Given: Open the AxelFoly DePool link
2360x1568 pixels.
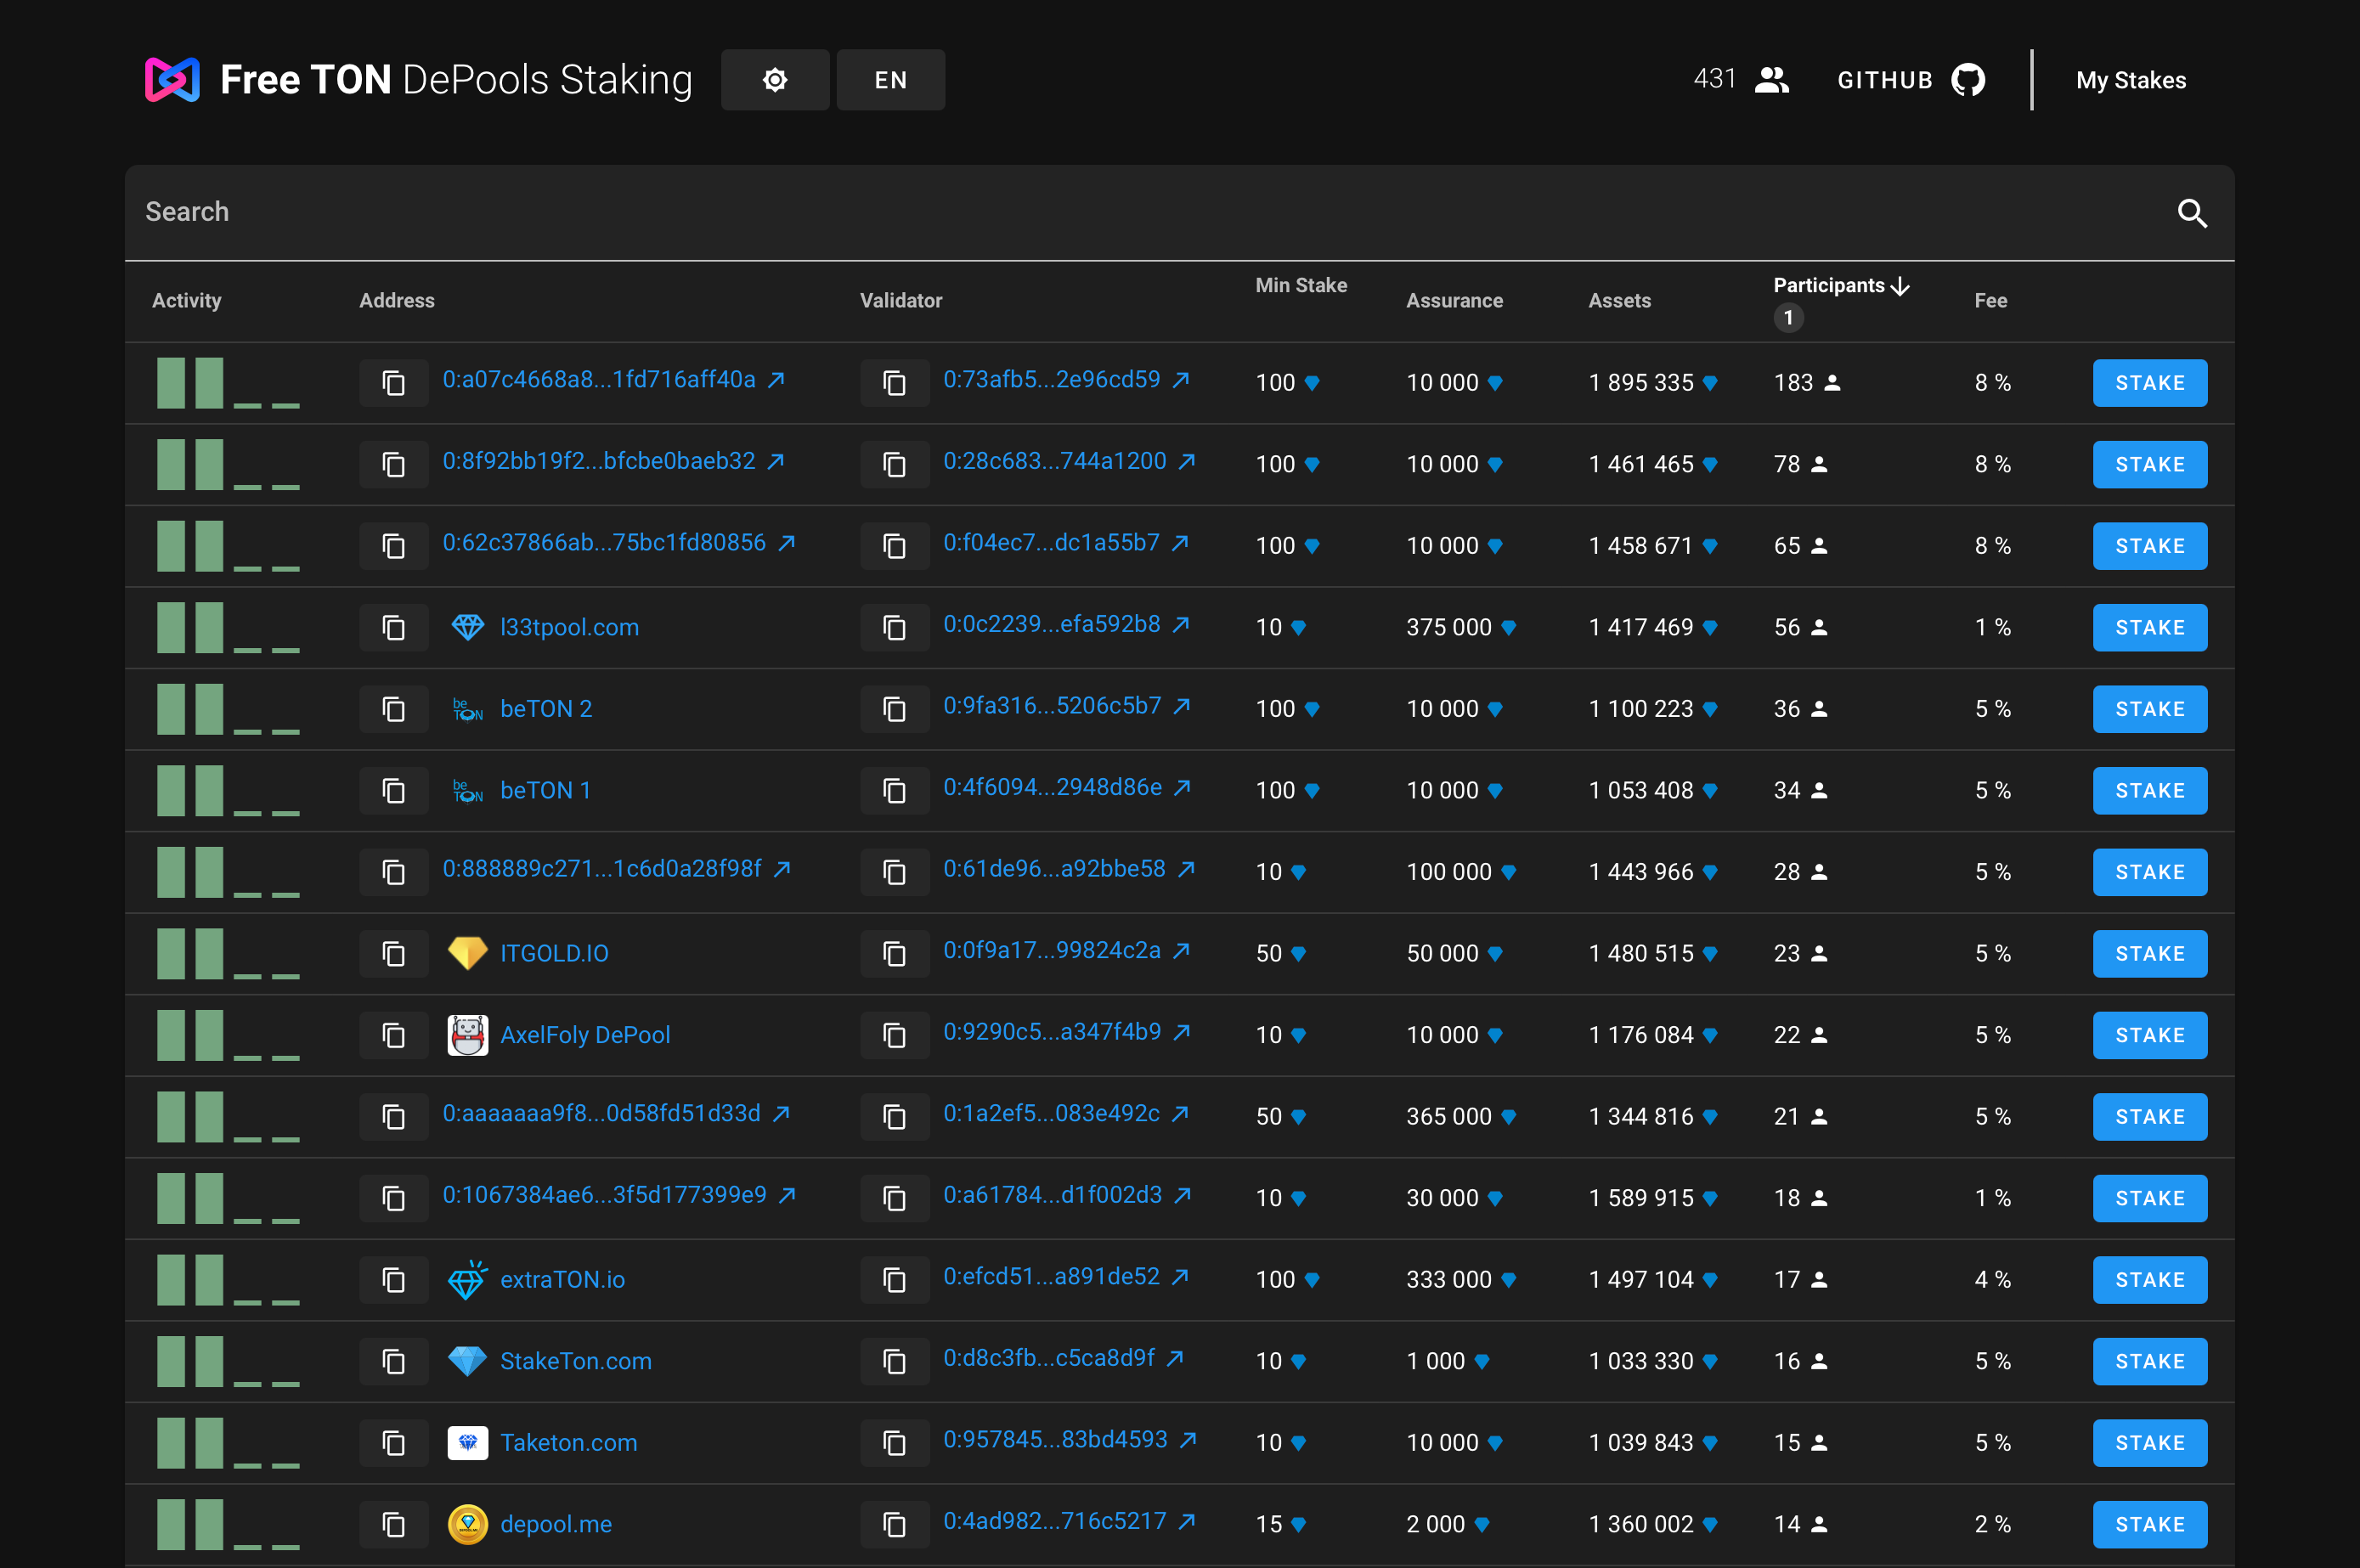Looking at the screenshot, I should click(585, 1035).
